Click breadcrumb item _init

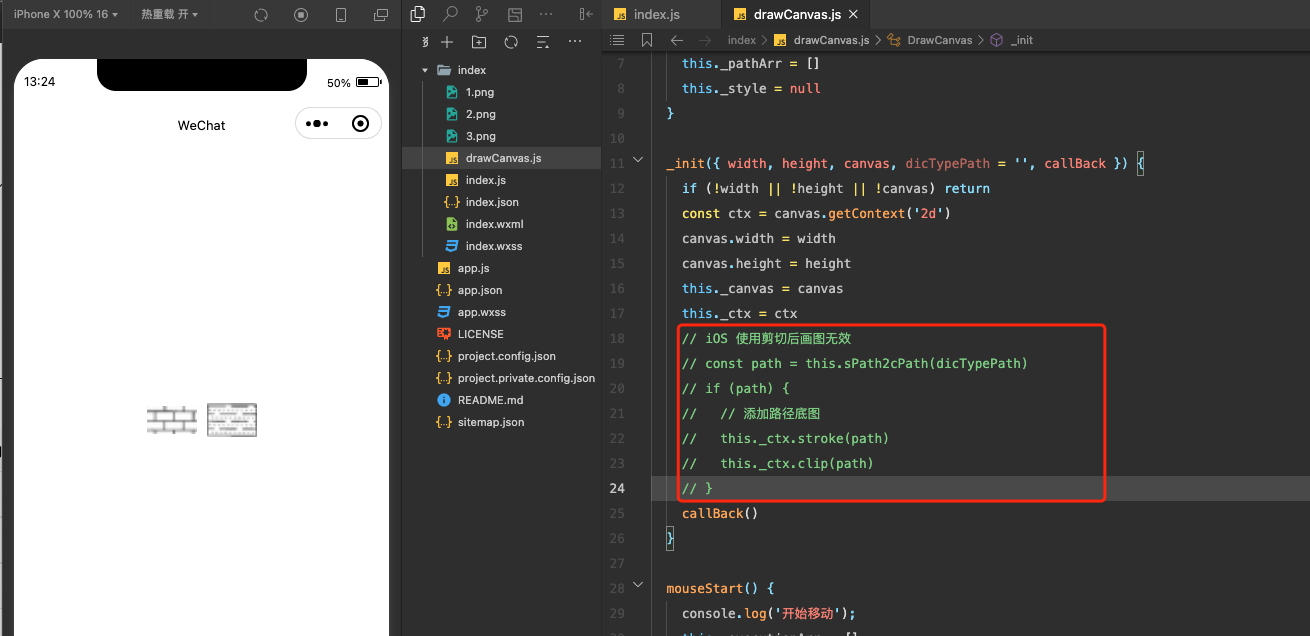pos(1013,40)
